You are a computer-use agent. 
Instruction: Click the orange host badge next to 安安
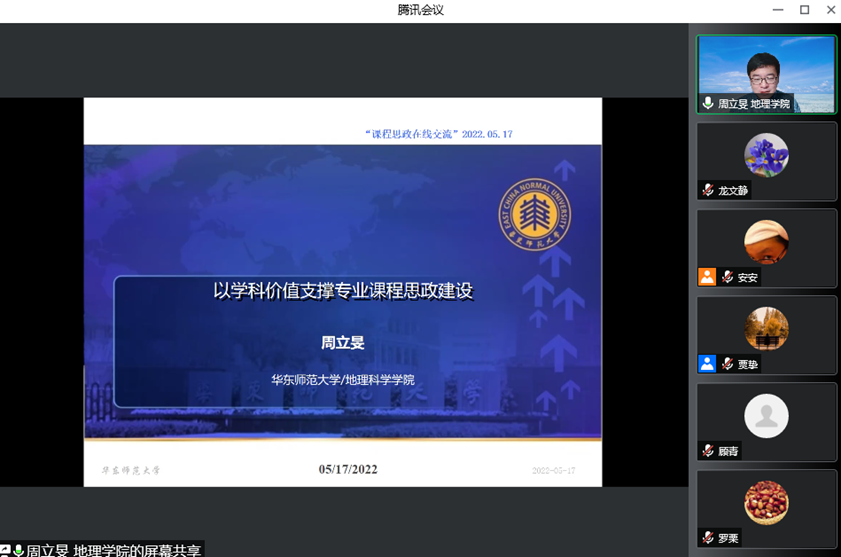(x=707, y=277)
